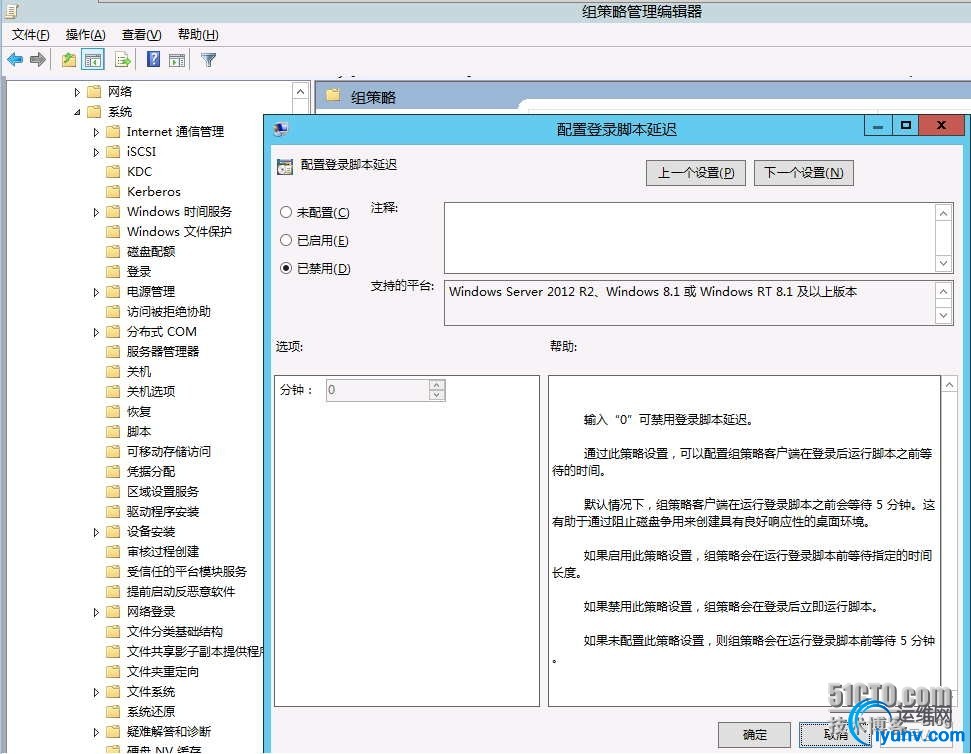Image resolution: width=971 pixels, height=754 pixels.
Task: Open the 操作(A) menu
Action: pyautogui.click(x=85, y=35)
